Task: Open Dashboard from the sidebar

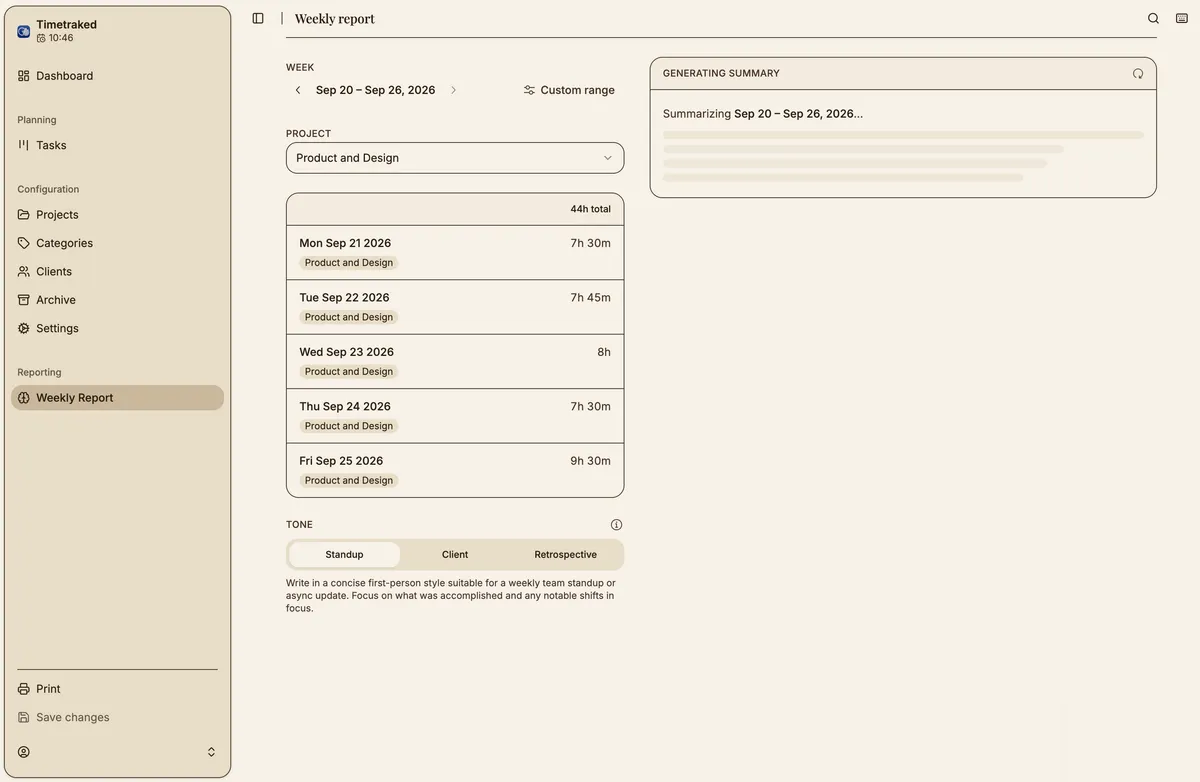Action: tap(117, 76)
